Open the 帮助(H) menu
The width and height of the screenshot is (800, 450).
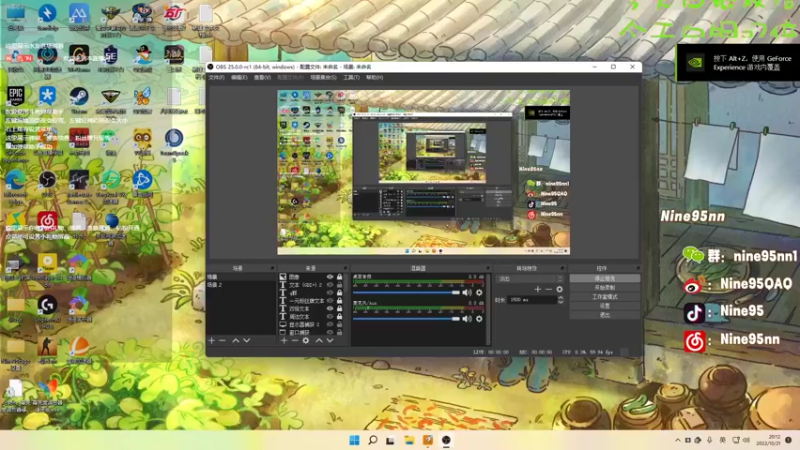click(x=374, y=78)
